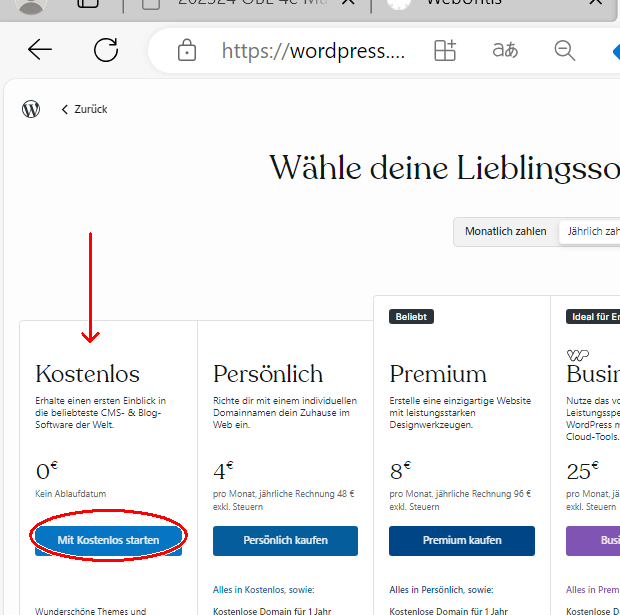
Task: Click Alles in Kostenlos, sowie text
Action: tap(263, 590)
